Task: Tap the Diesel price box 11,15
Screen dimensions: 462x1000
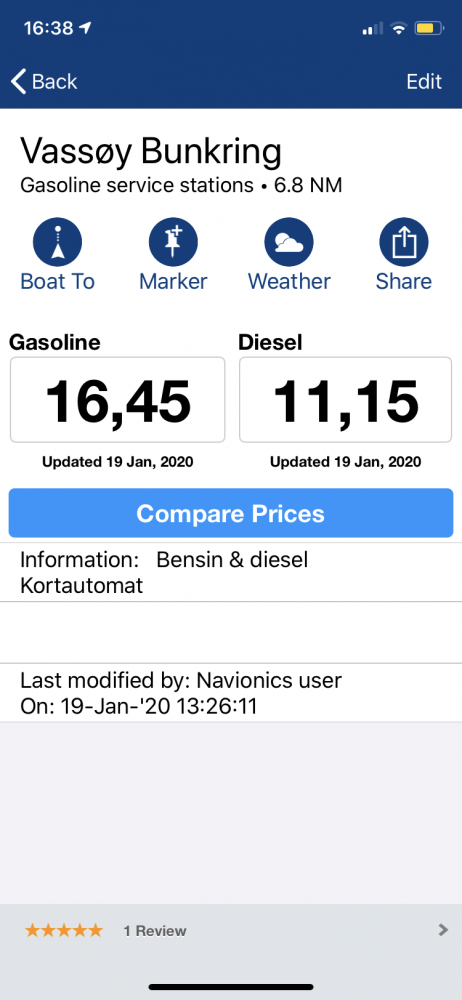Action: (x=345, y=400)
